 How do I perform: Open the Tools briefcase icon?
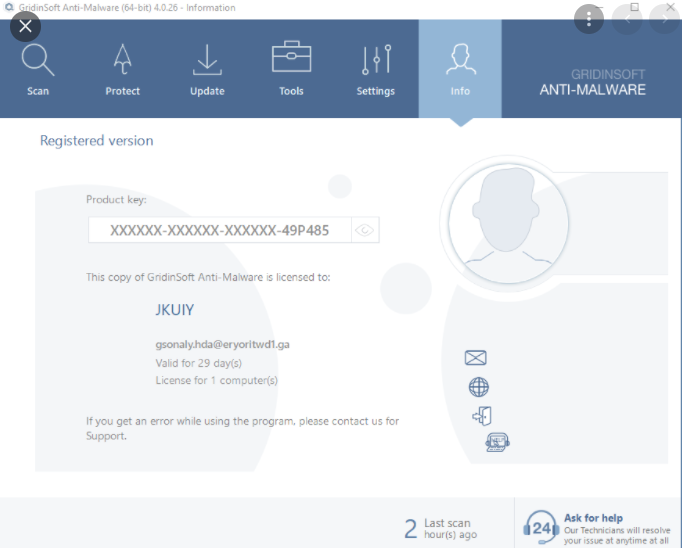click(x=291, y=57)
